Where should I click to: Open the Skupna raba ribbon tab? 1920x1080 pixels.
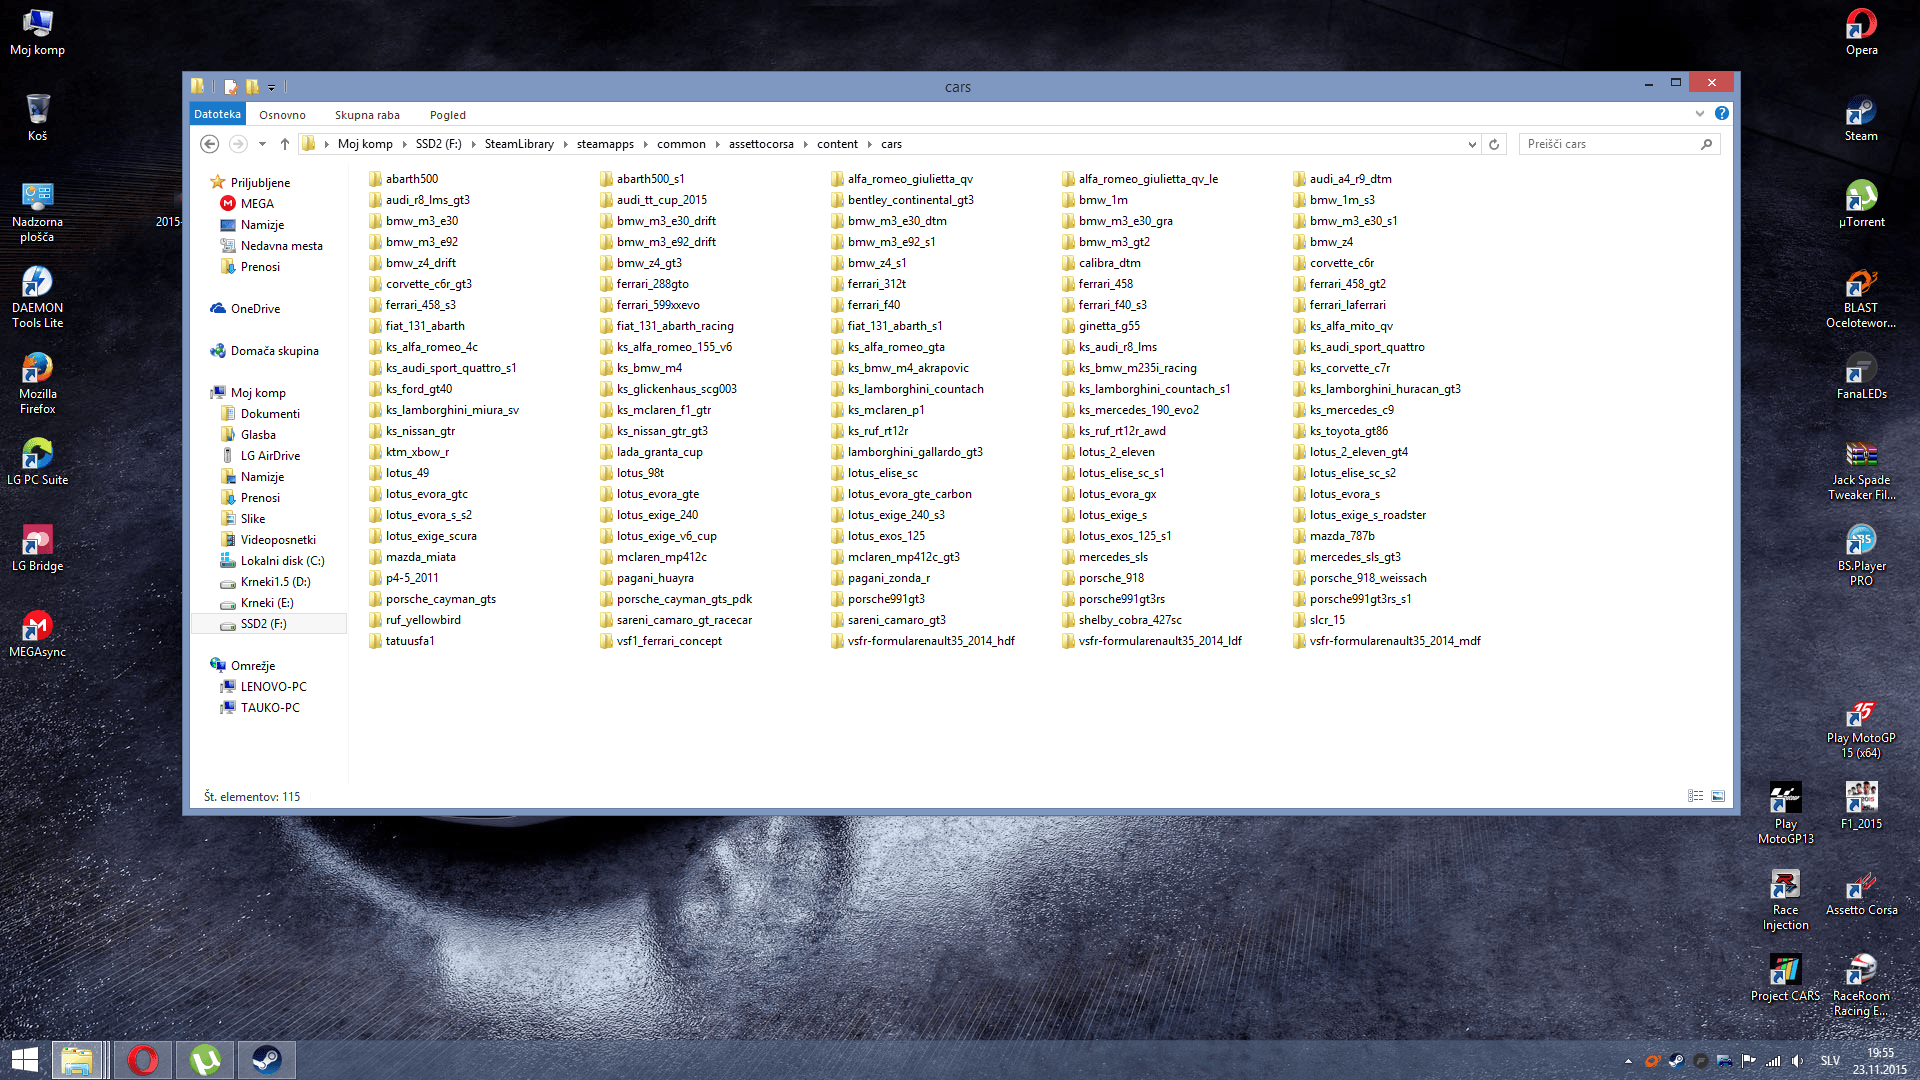tap(367, 115)
